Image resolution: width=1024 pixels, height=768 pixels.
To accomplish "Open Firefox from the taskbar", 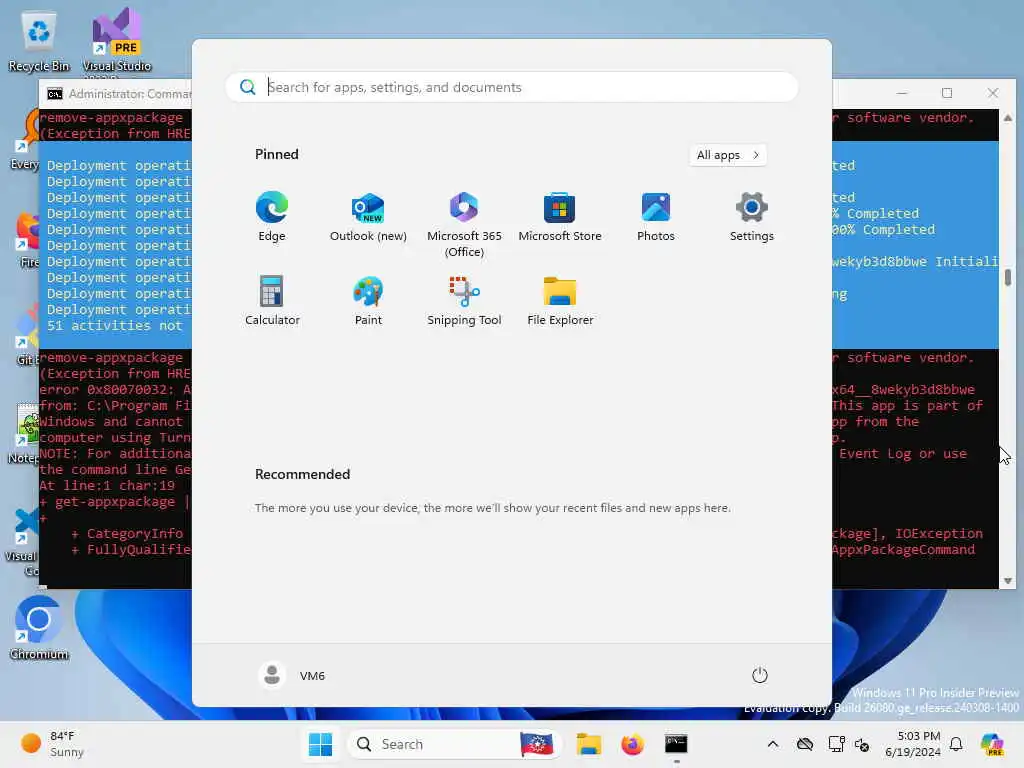I will (632, 744).
